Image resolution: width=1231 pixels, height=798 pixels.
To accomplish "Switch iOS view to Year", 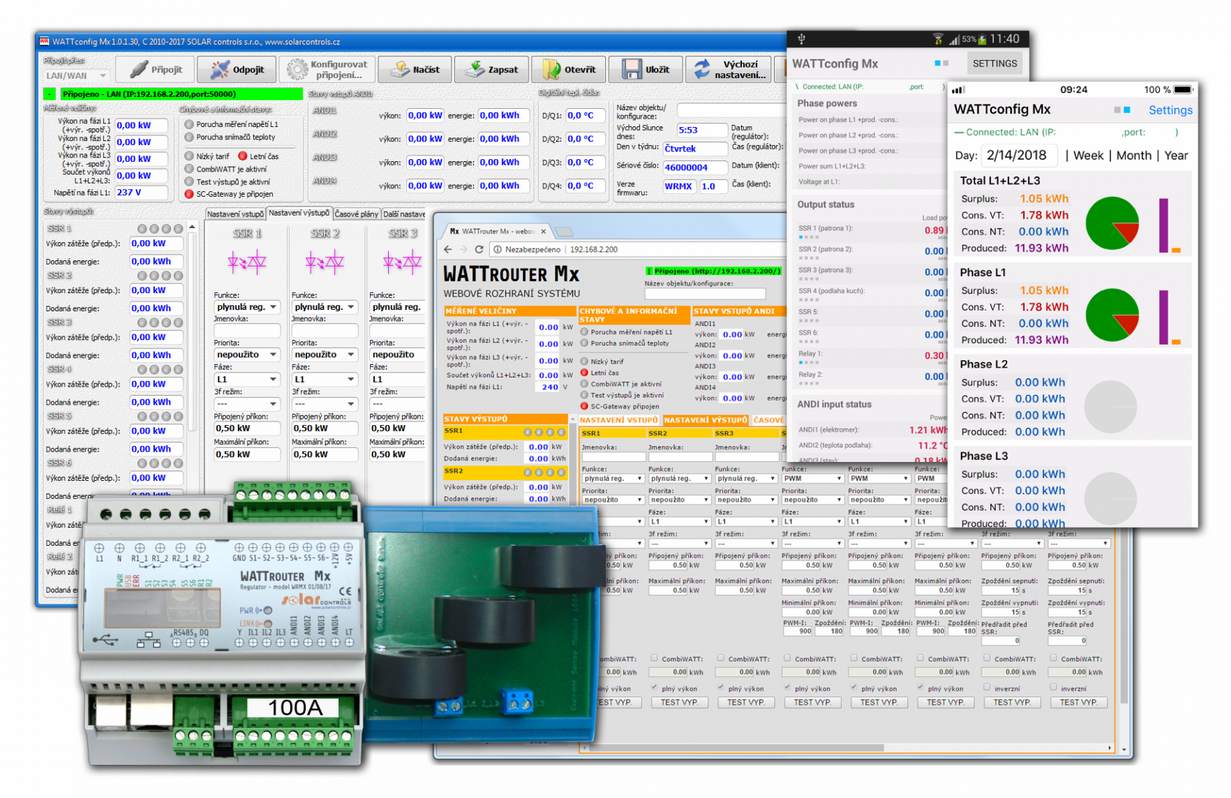I will pyautogui.click(x=1176, y=155).
